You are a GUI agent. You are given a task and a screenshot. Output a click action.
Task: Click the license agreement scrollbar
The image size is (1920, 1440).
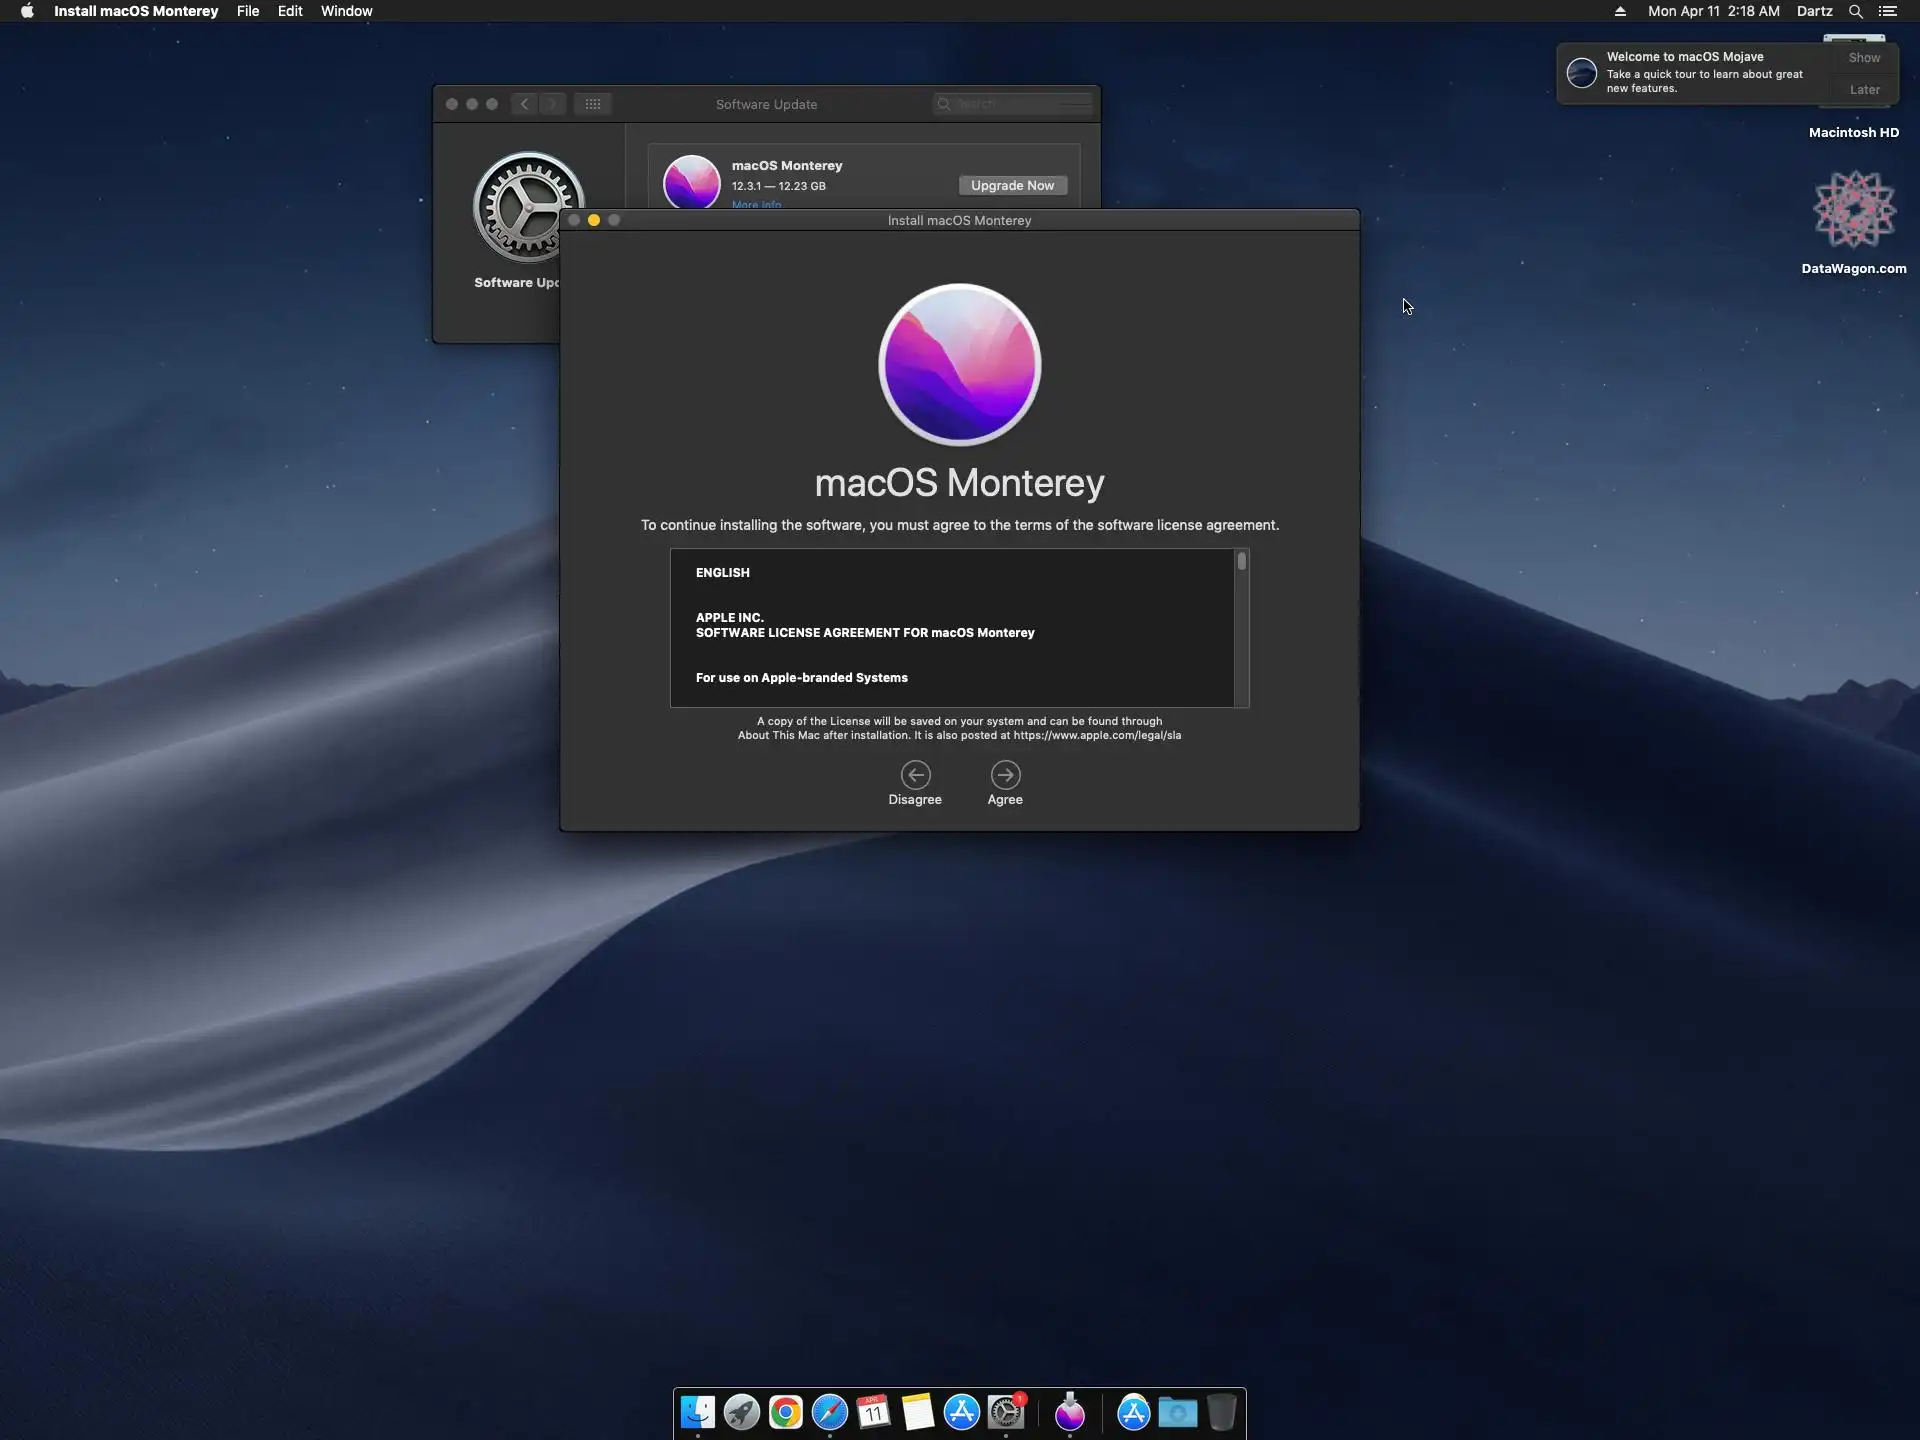1241,562
